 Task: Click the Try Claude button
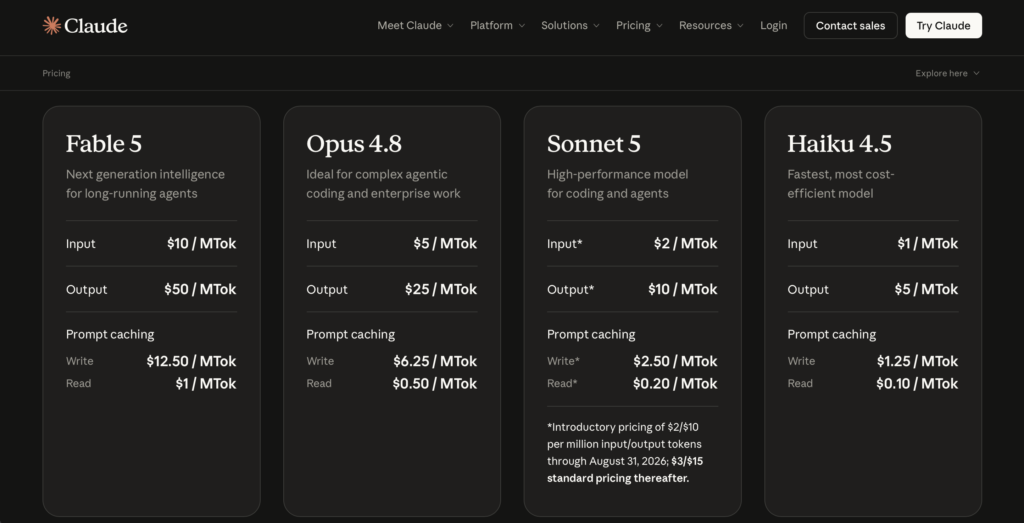click(x=943, y=25)
